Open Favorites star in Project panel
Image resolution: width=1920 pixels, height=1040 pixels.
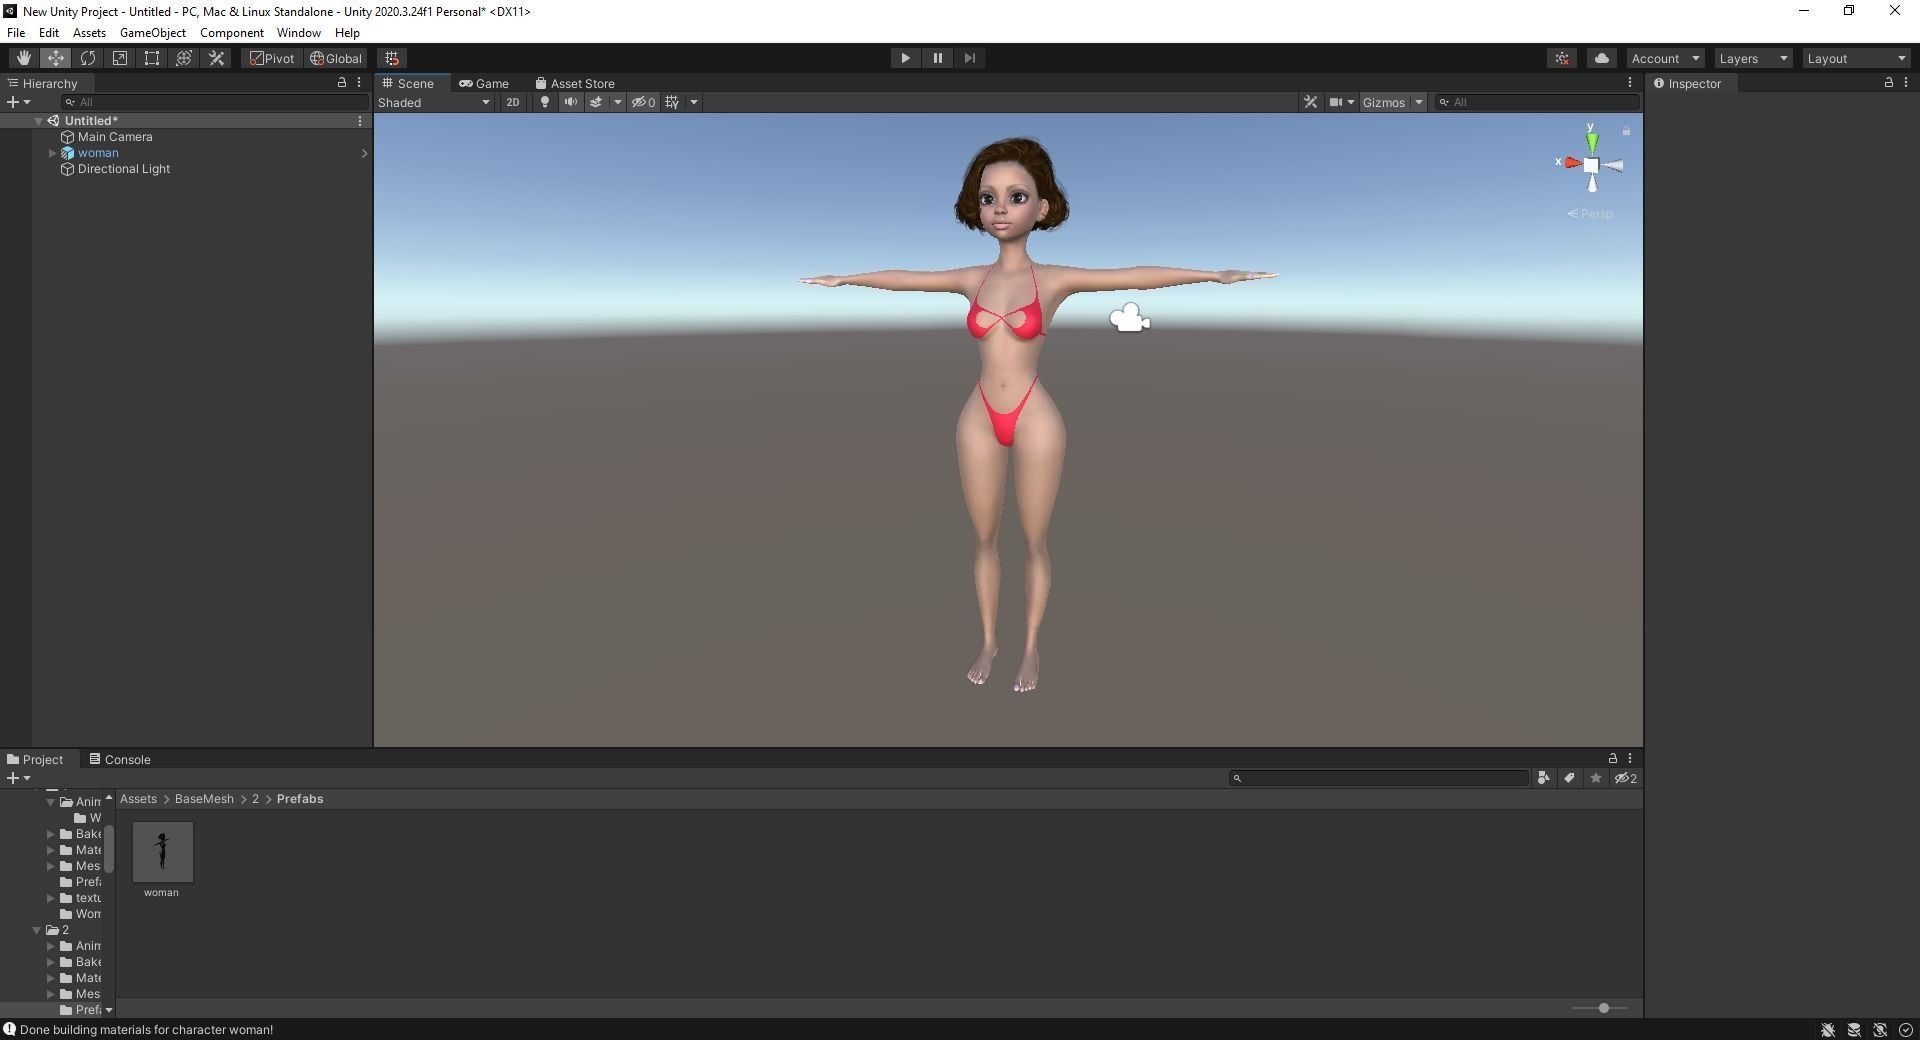coord(1595,778)
